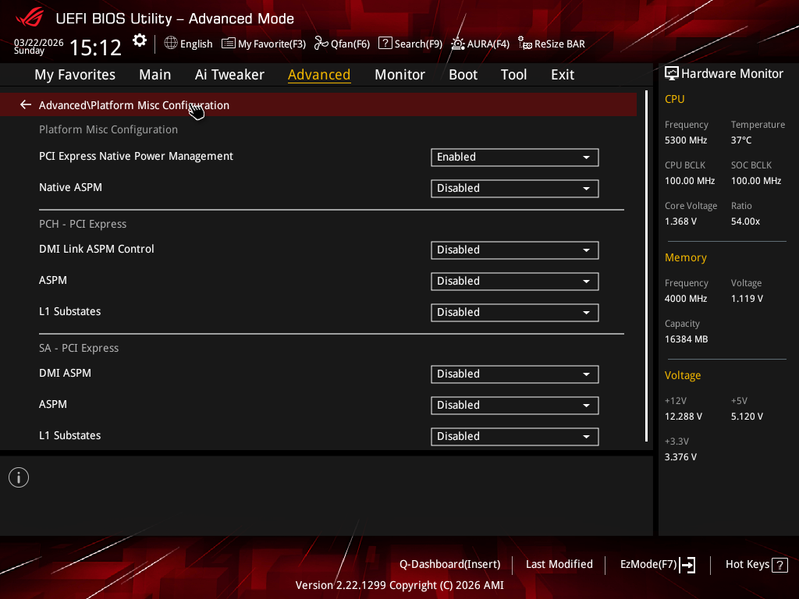Open Q-Dashboard(Insert)
This screenshot has width=799, height=599.
click(x=449, y=564)
